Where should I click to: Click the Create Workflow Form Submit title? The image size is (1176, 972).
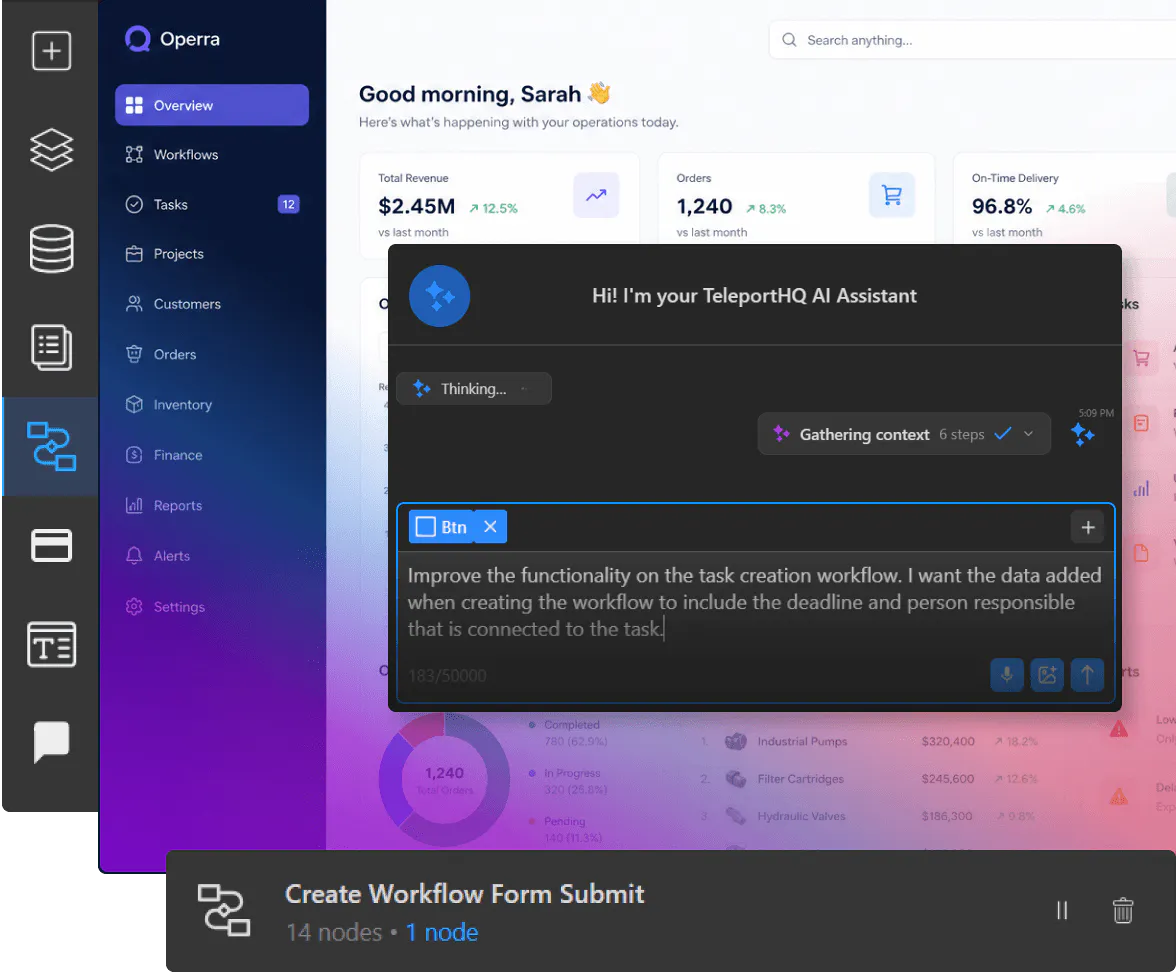[x=464, y=894]
